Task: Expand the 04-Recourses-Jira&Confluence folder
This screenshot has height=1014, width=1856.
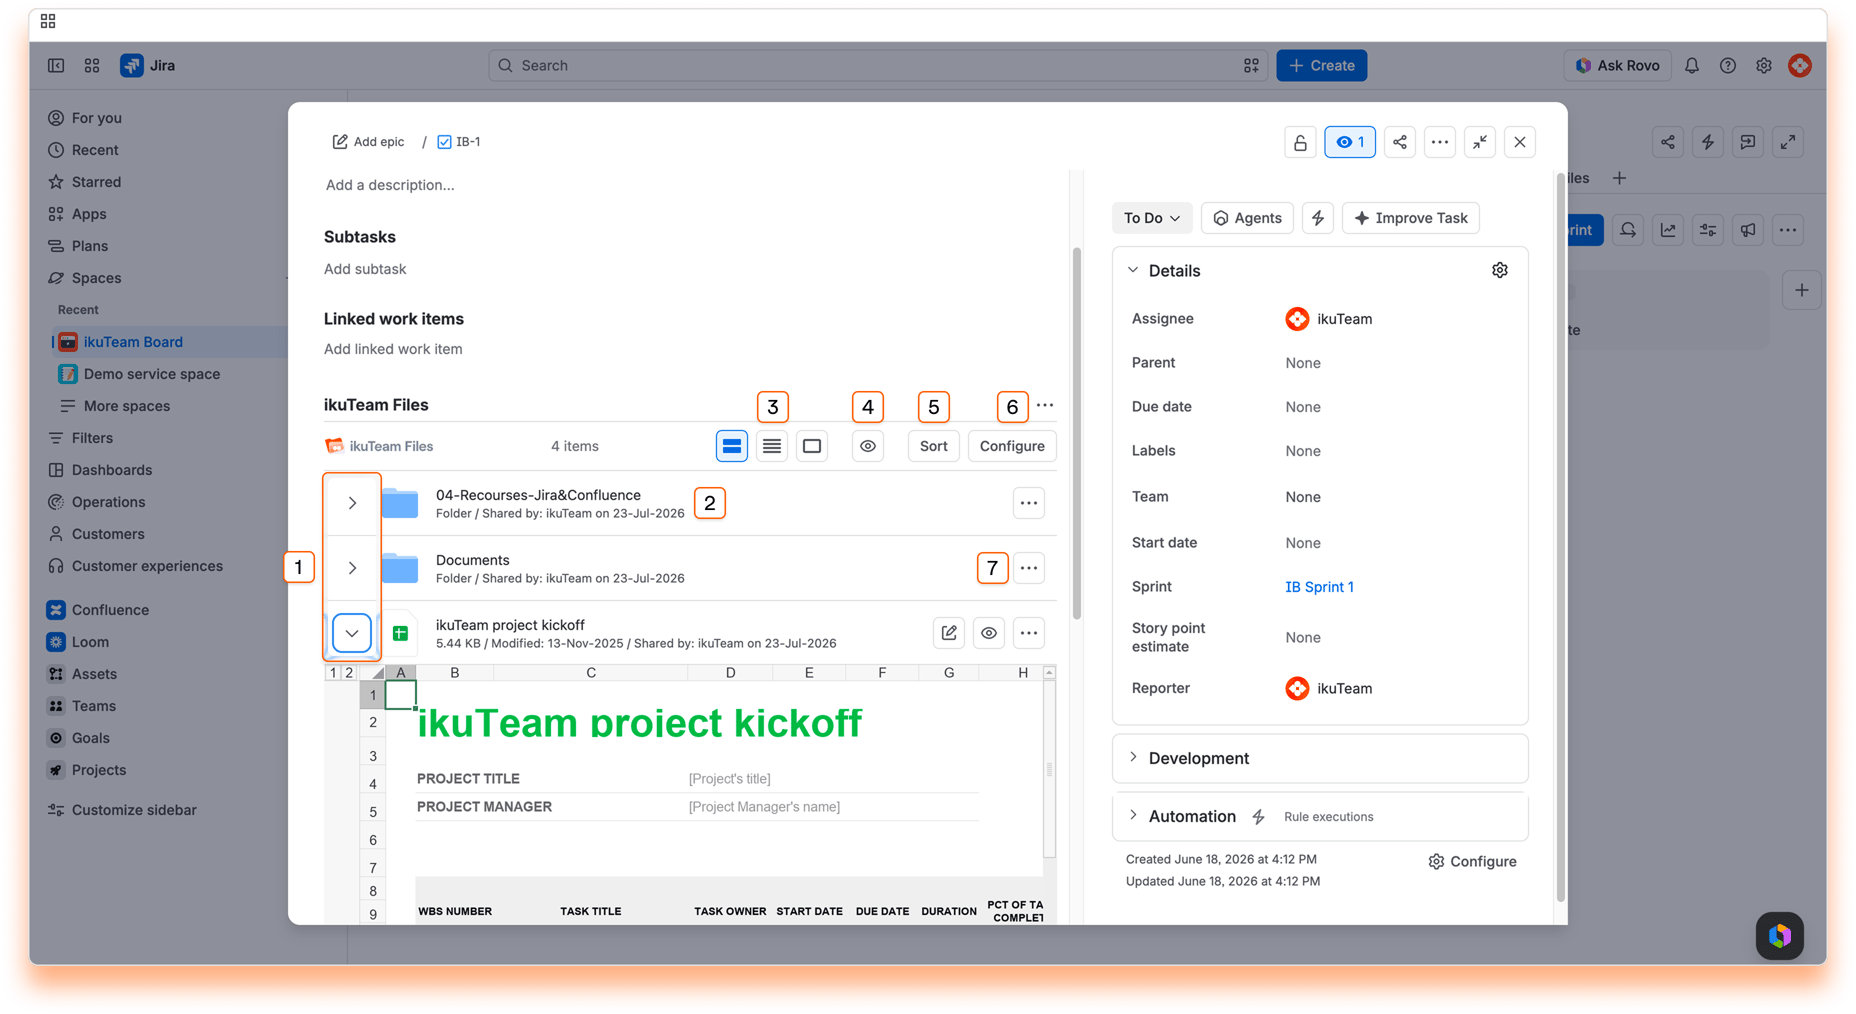Action: [x=352, y=503]
